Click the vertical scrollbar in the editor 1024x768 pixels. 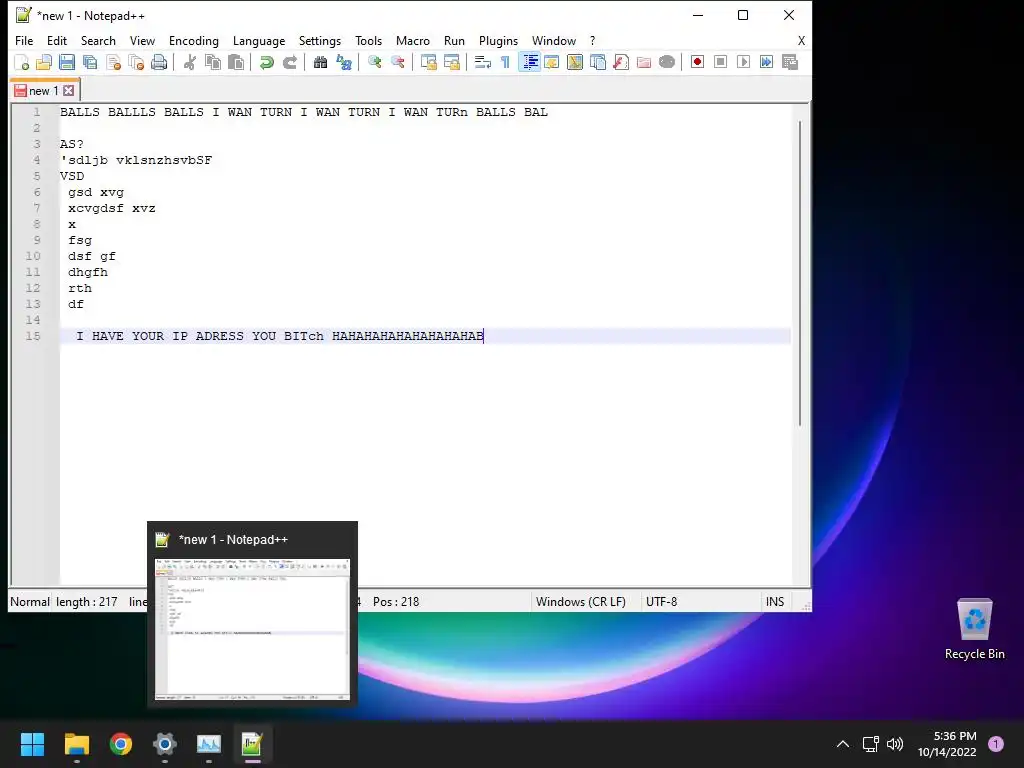point(799,273)
